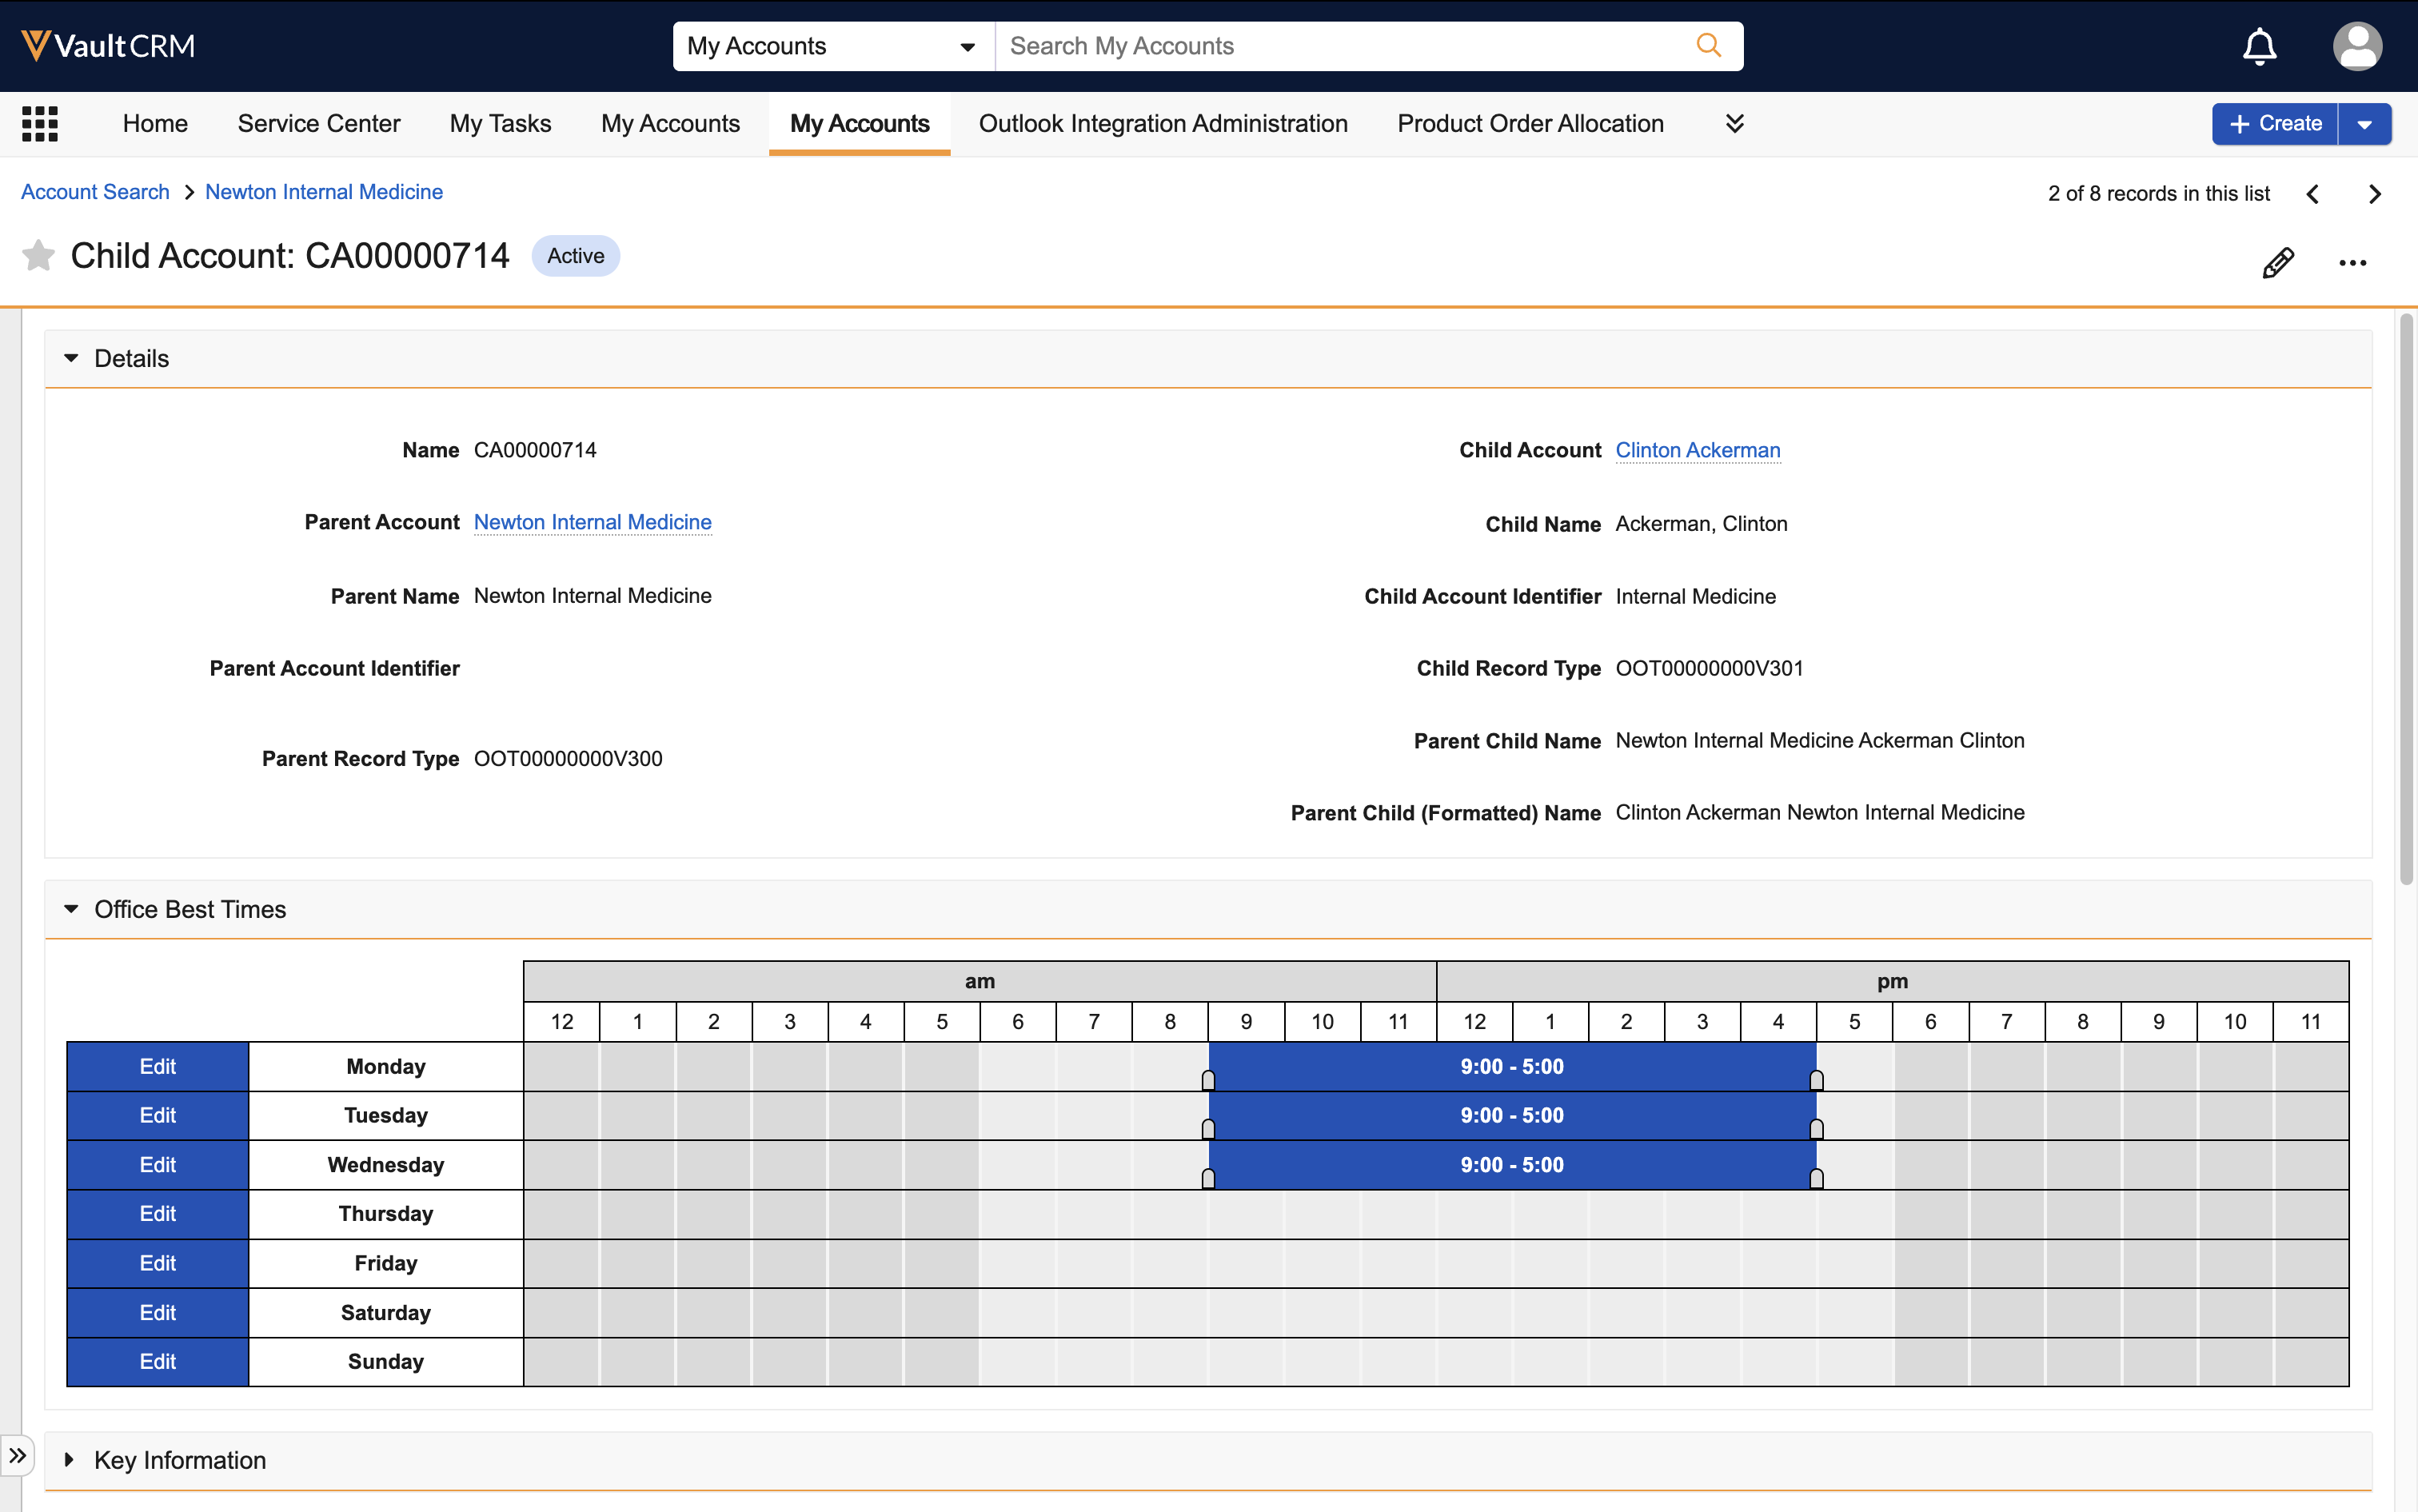Image resolution: width=2418 pixels, height=1512 pixels.
Task: Switch to the Service Center tab
Action: click(x=318, y=123)
